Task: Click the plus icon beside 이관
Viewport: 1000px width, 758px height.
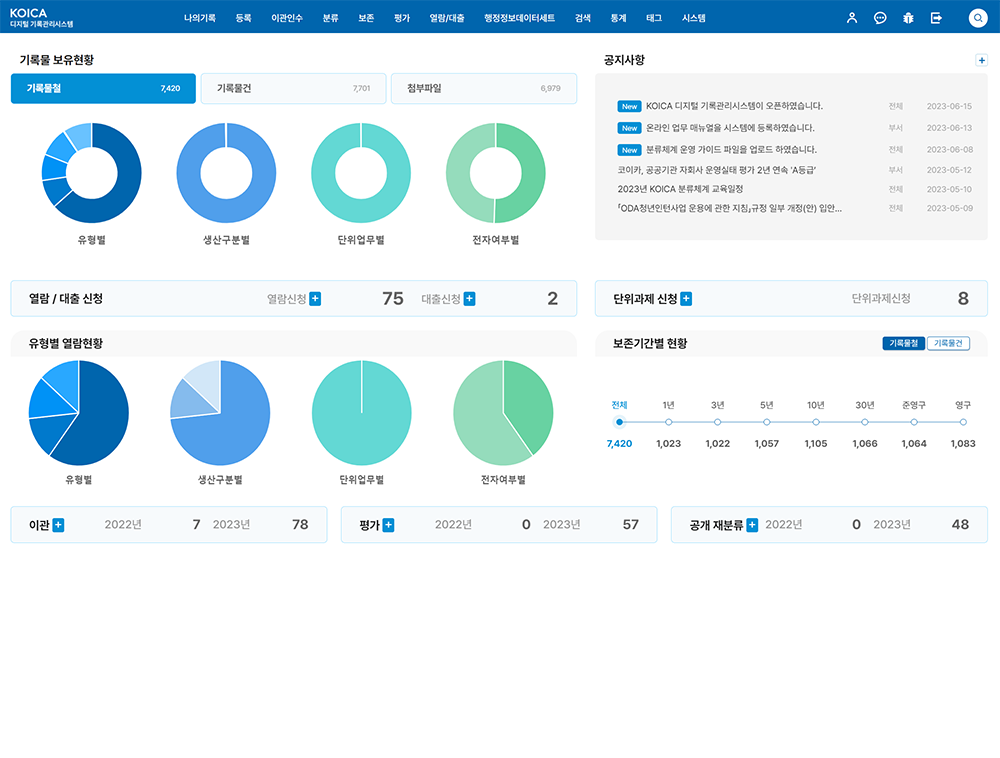Action: pos(58,525)
